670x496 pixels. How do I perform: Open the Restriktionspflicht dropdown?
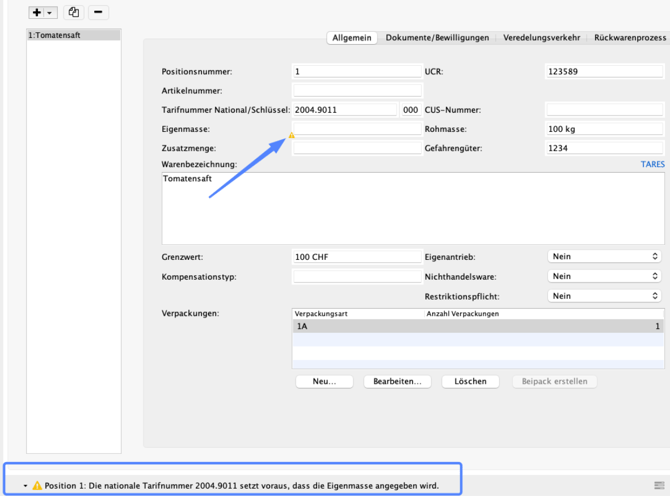[x=604, y=296]
